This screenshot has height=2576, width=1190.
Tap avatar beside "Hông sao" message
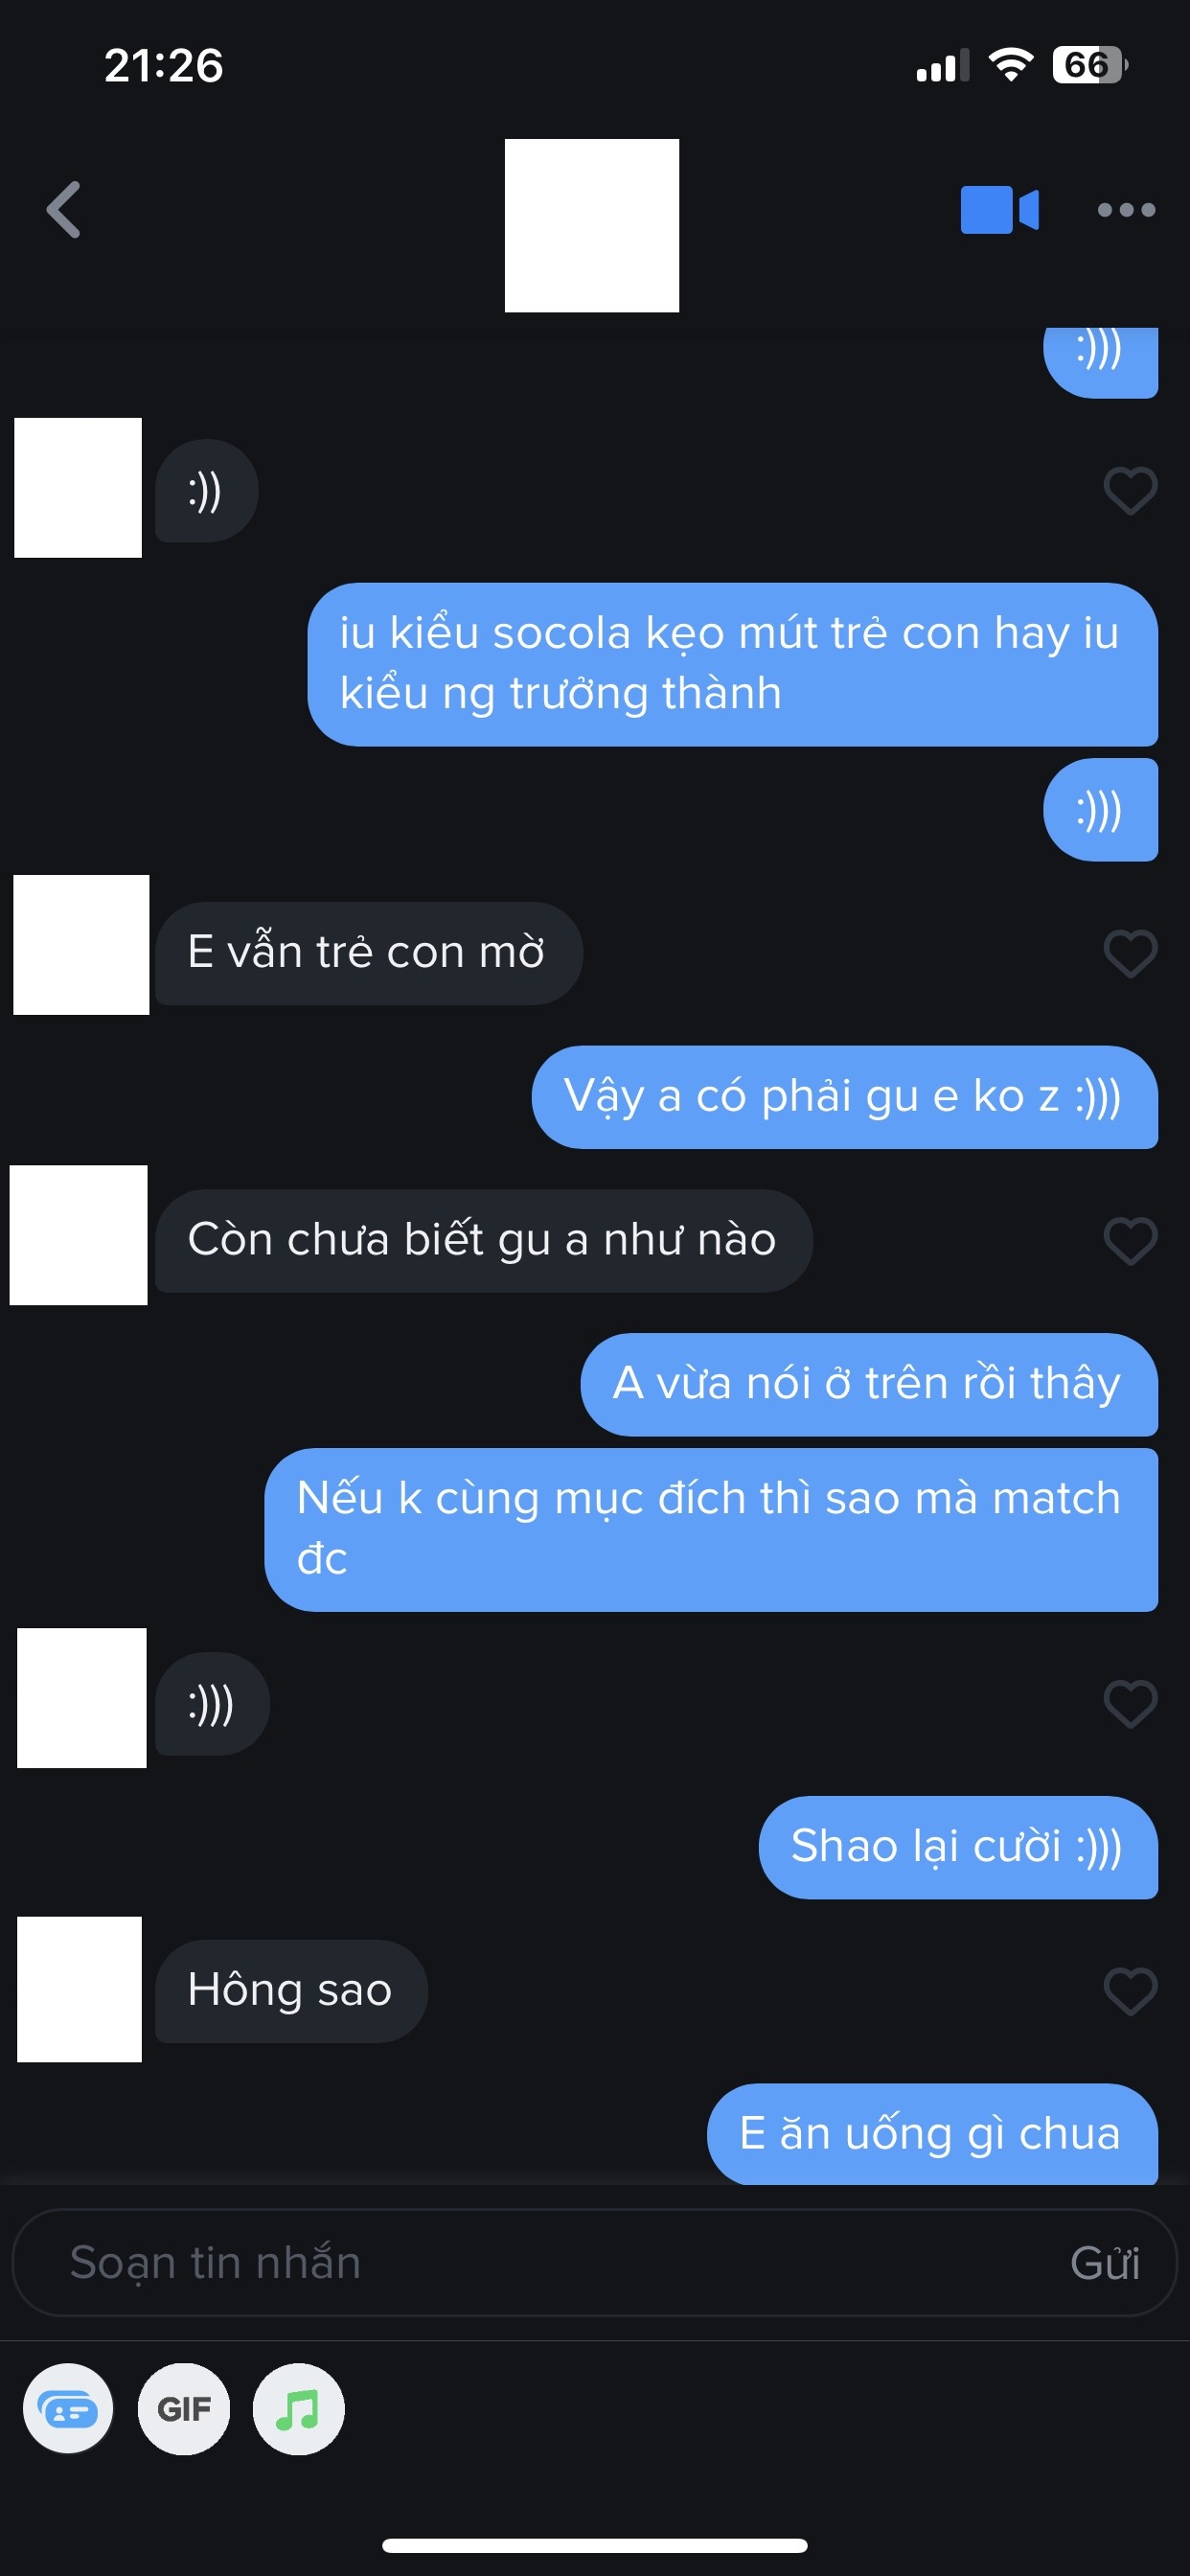80,1989
